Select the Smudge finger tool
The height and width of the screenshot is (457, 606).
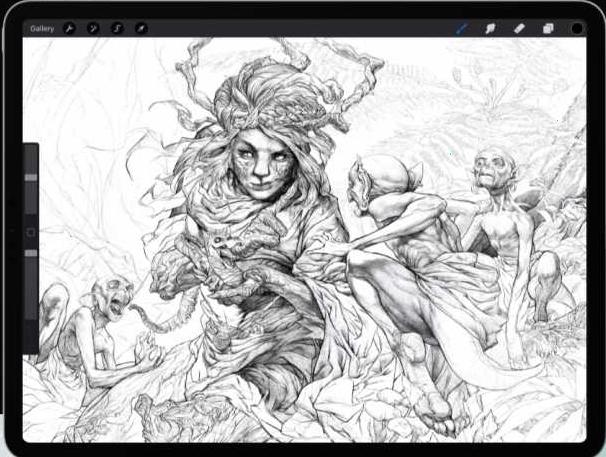point(490,28)
